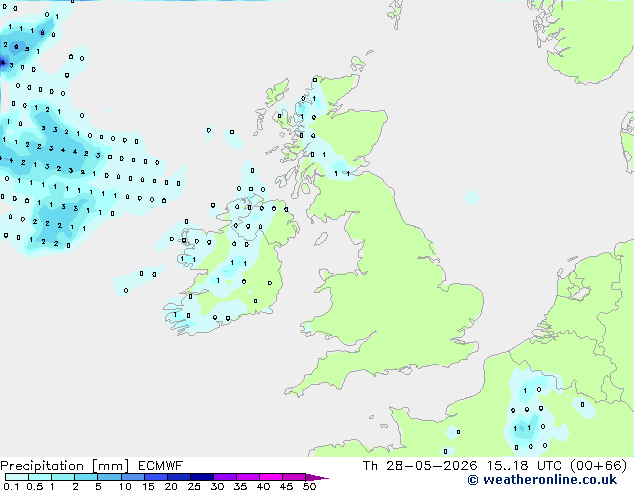Viewport: 634px width, 490px height.
Task: Click the legend label '0.5'
Action: [35, 486]
